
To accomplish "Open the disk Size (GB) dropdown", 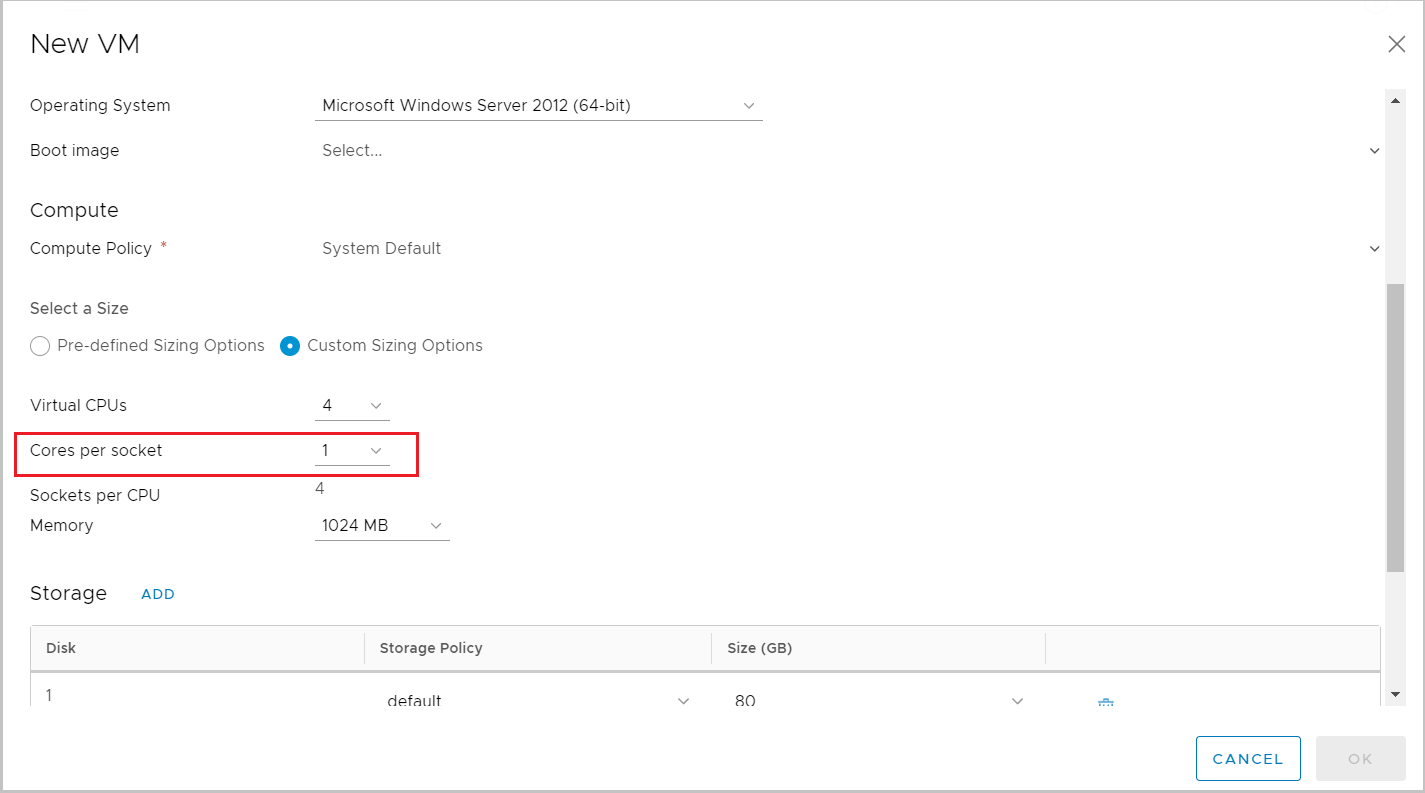I will click(880, 701).
